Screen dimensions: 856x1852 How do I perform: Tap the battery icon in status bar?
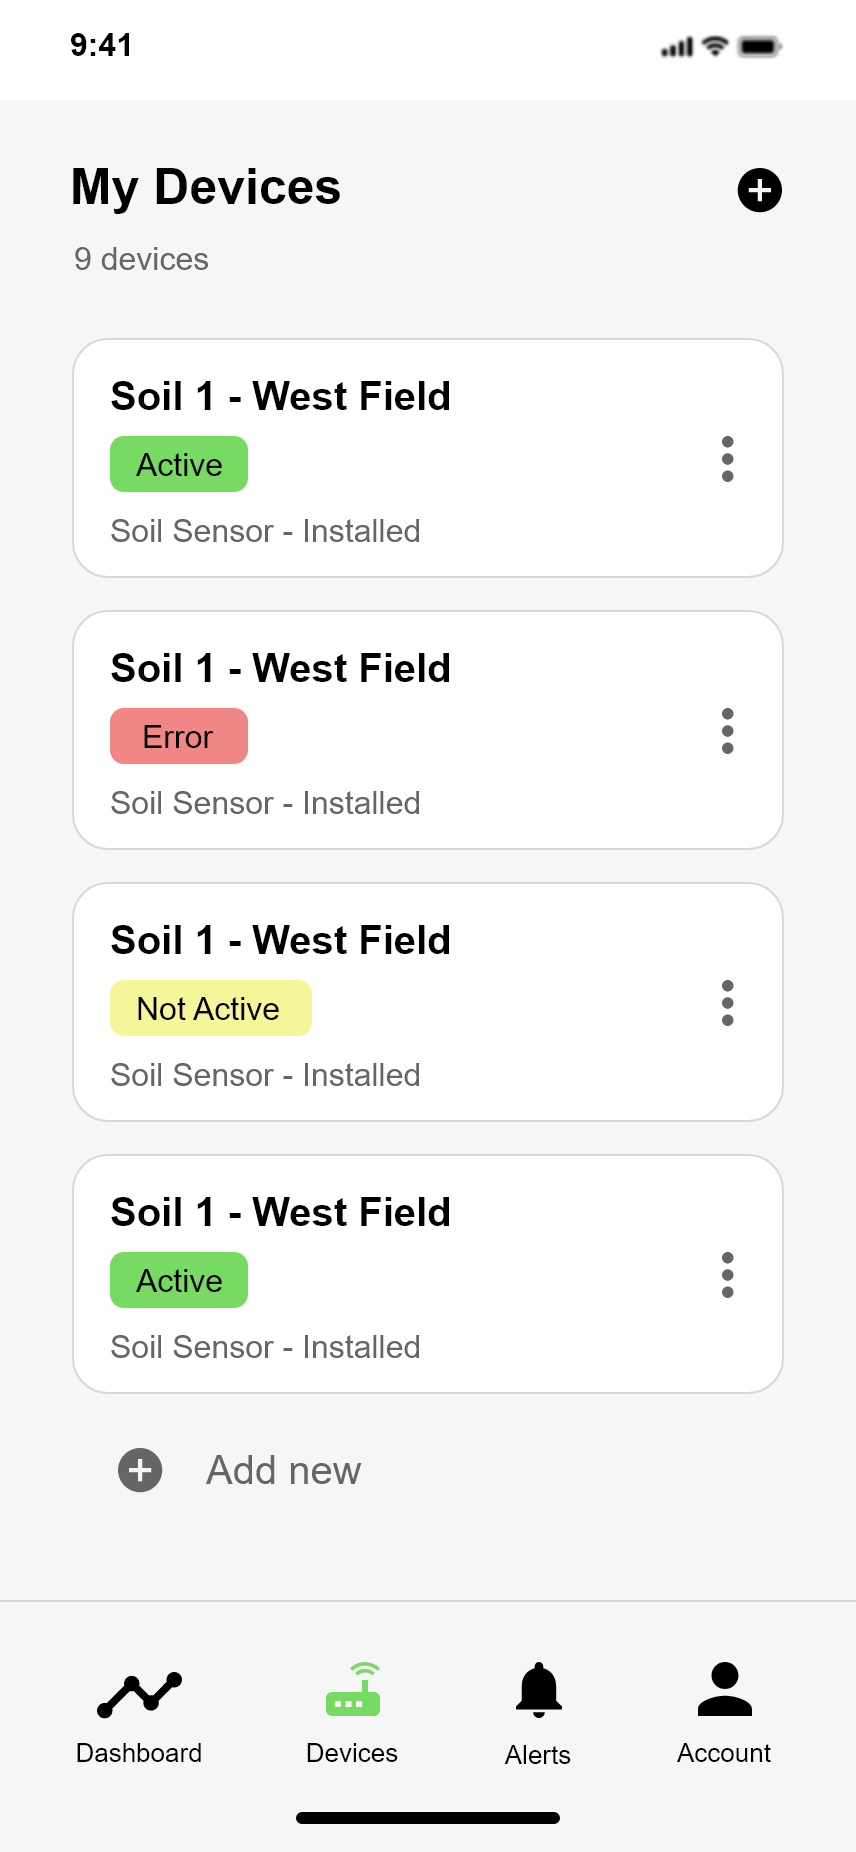tap(759, 46)
